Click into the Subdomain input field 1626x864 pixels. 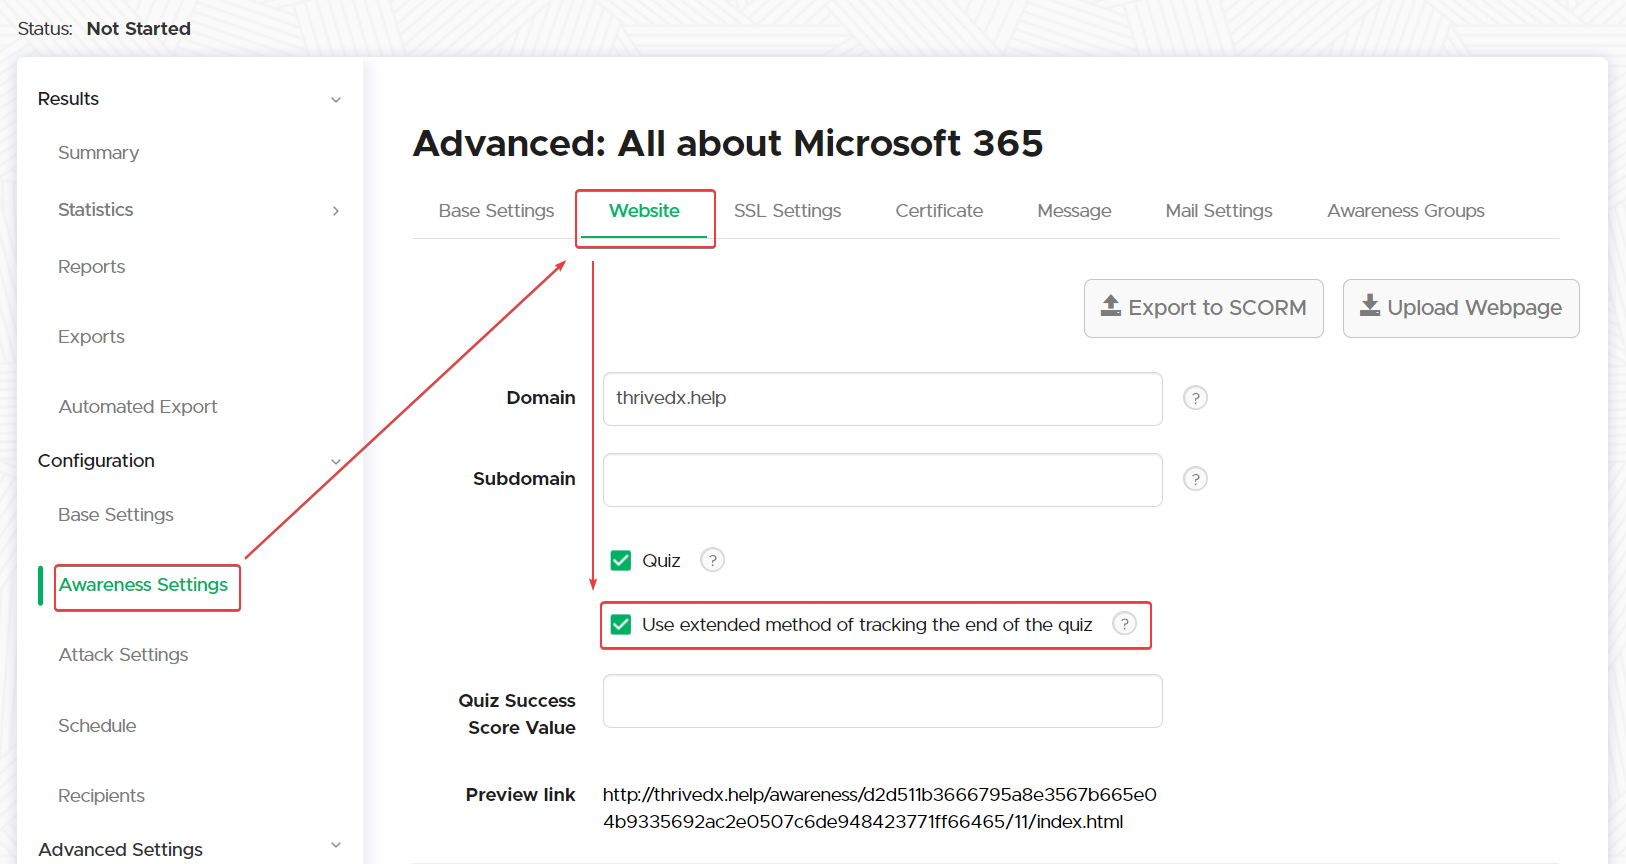pyautogui.click(x=882, y=480)
